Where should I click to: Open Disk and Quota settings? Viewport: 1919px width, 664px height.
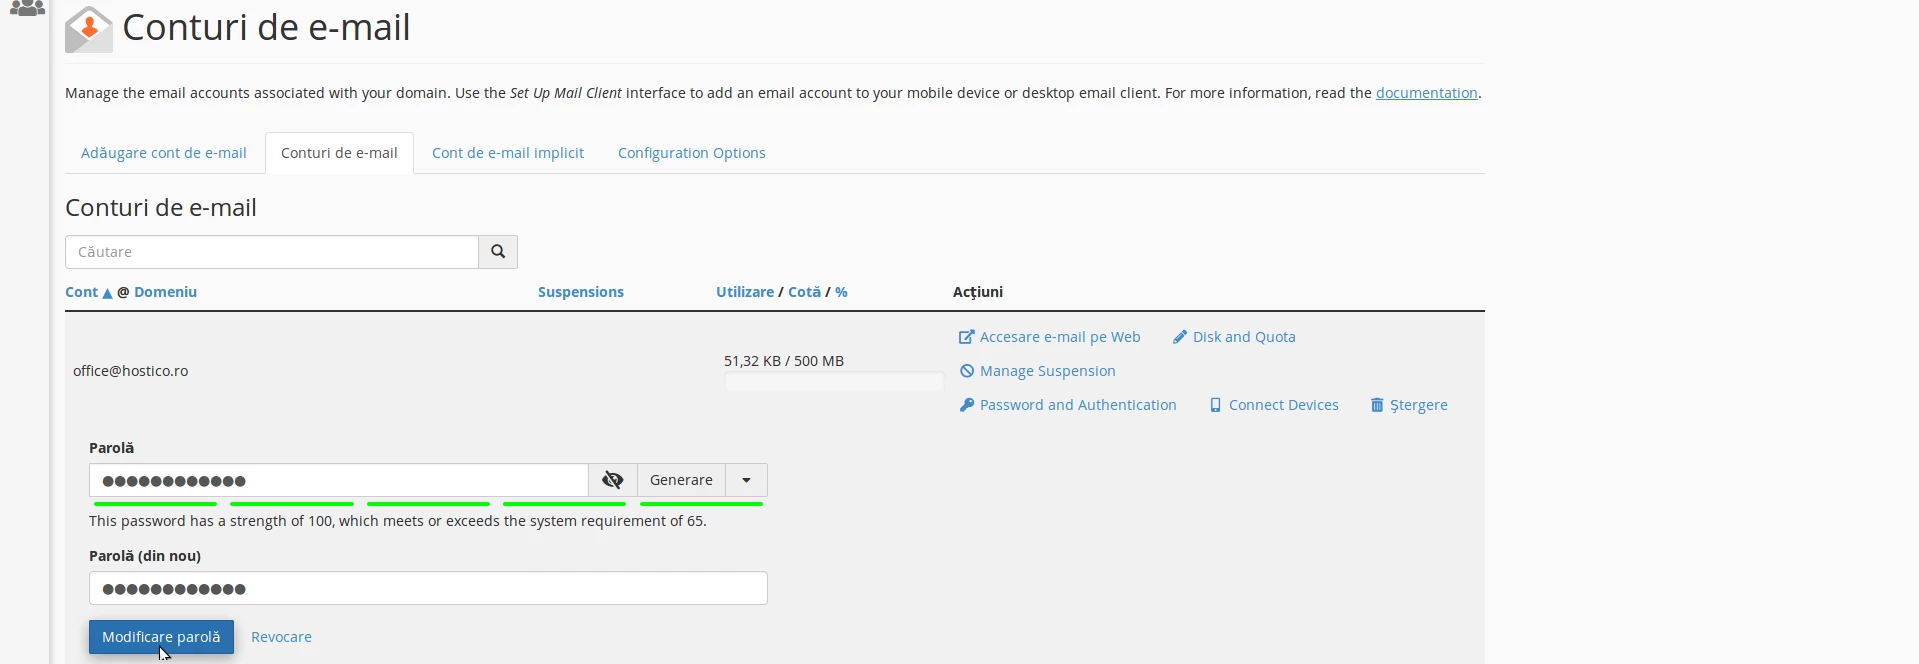pos(1234,337)
